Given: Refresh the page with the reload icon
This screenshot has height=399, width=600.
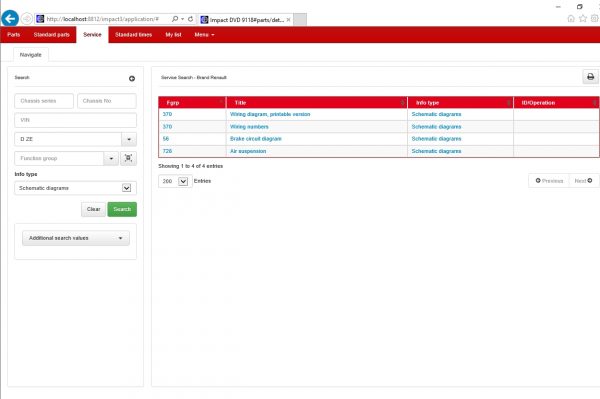Looking at the screenshot, I should coord(191,19).
